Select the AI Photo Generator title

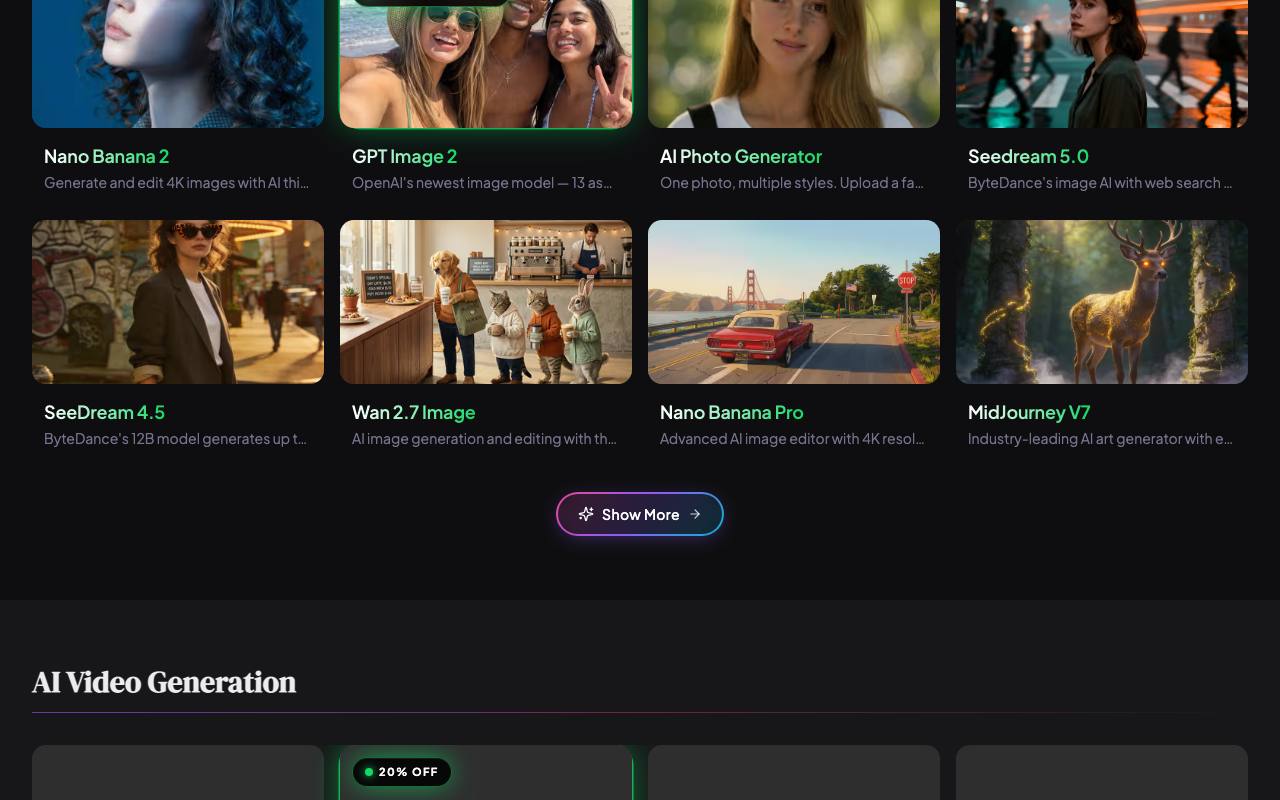tap(741, 156)
